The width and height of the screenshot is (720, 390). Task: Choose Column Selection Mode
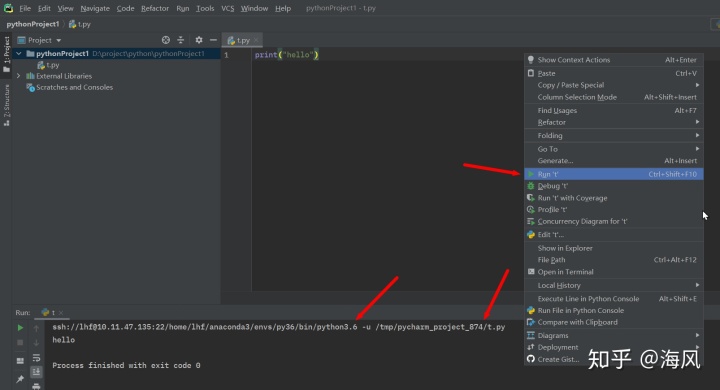613,97
